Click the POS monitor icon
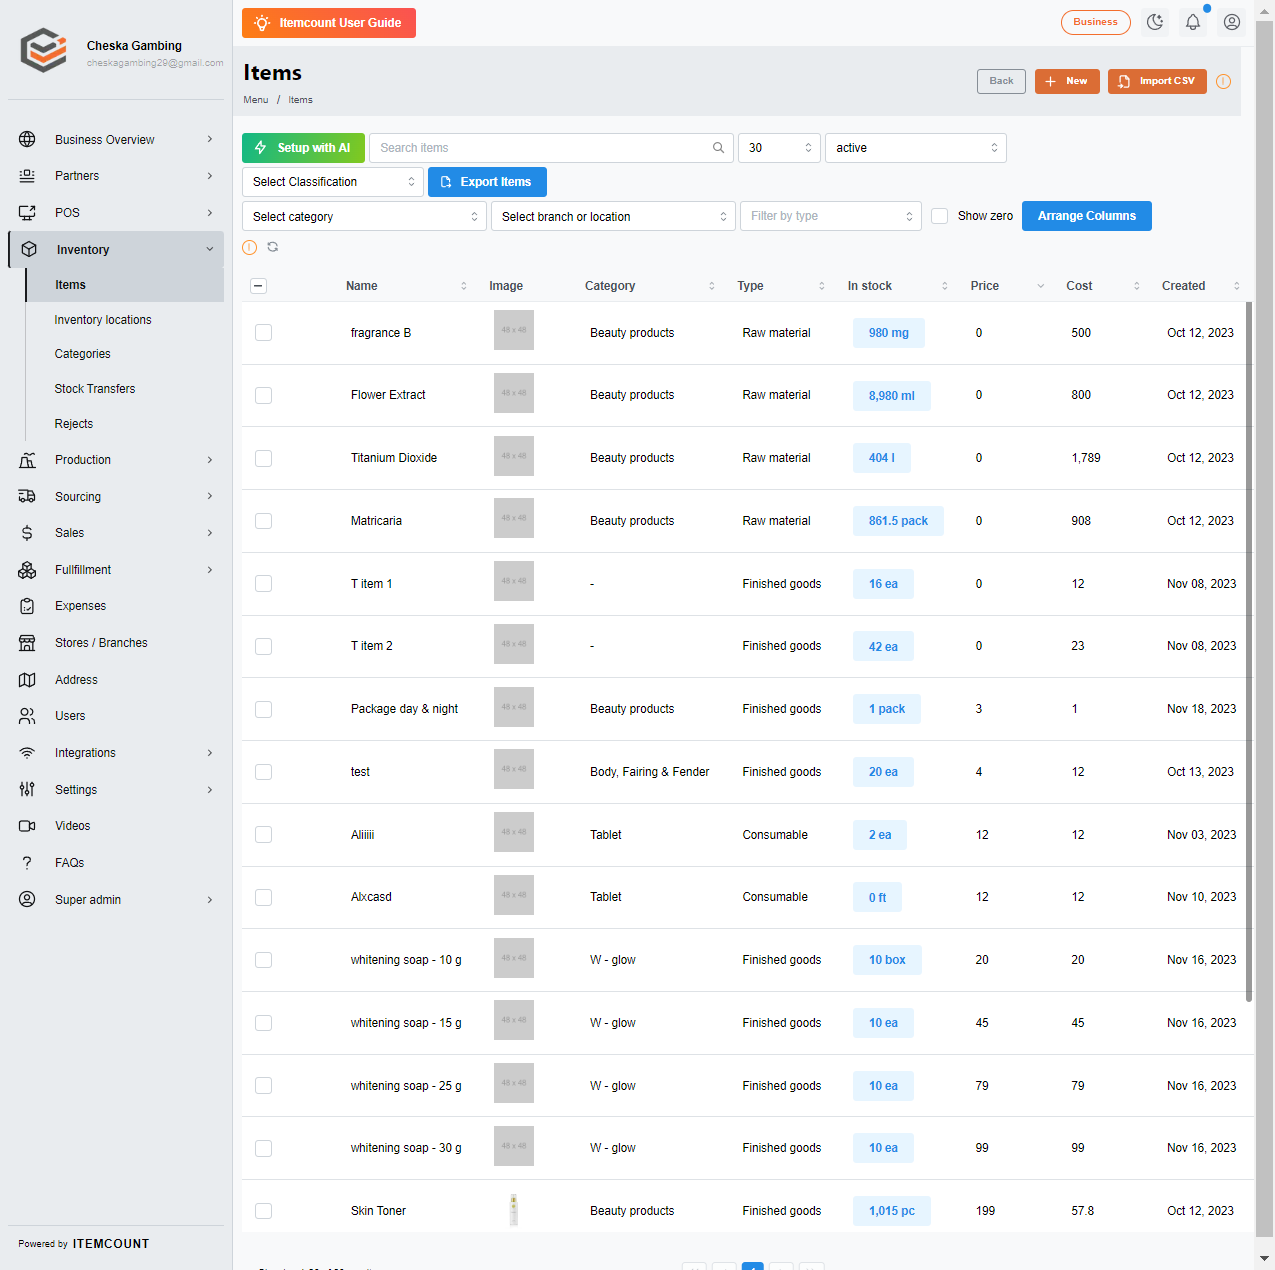 (27, 212)
